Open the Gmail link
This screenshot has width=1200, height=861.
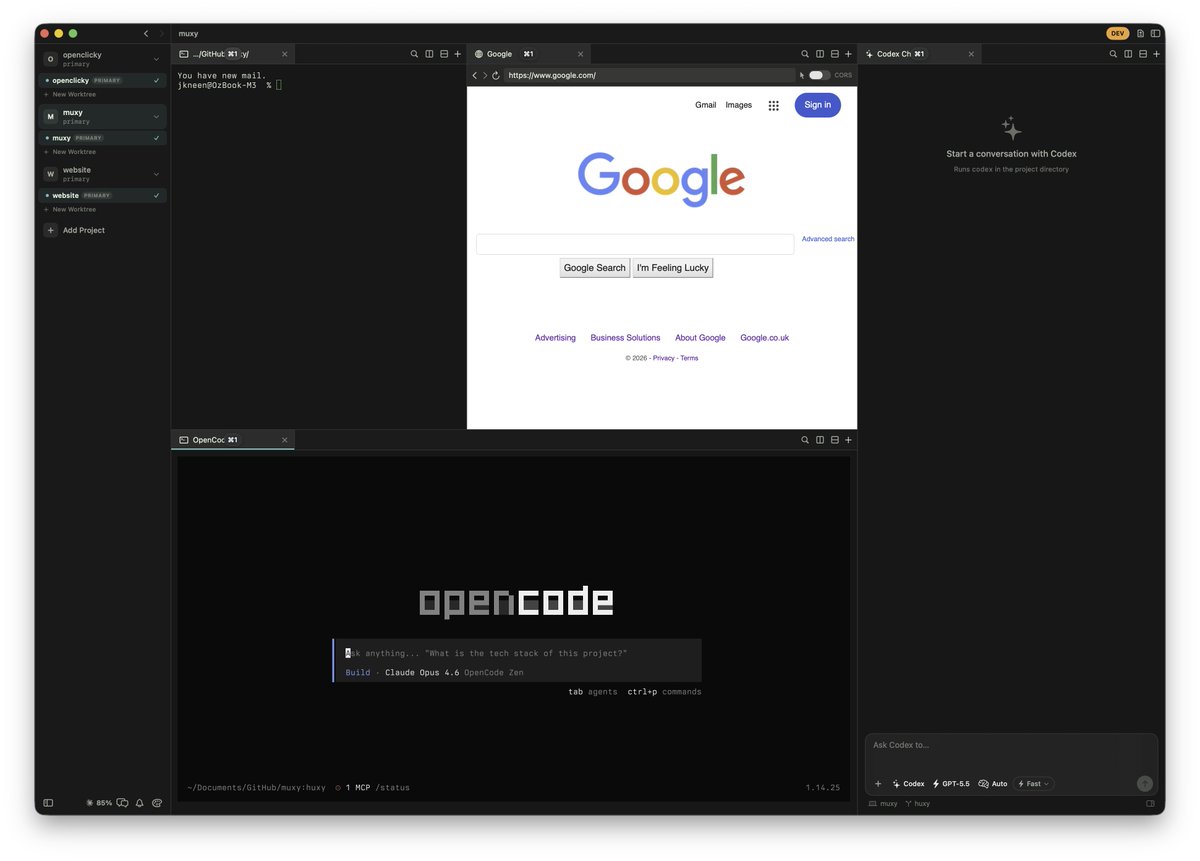click(x=706, y=105)
